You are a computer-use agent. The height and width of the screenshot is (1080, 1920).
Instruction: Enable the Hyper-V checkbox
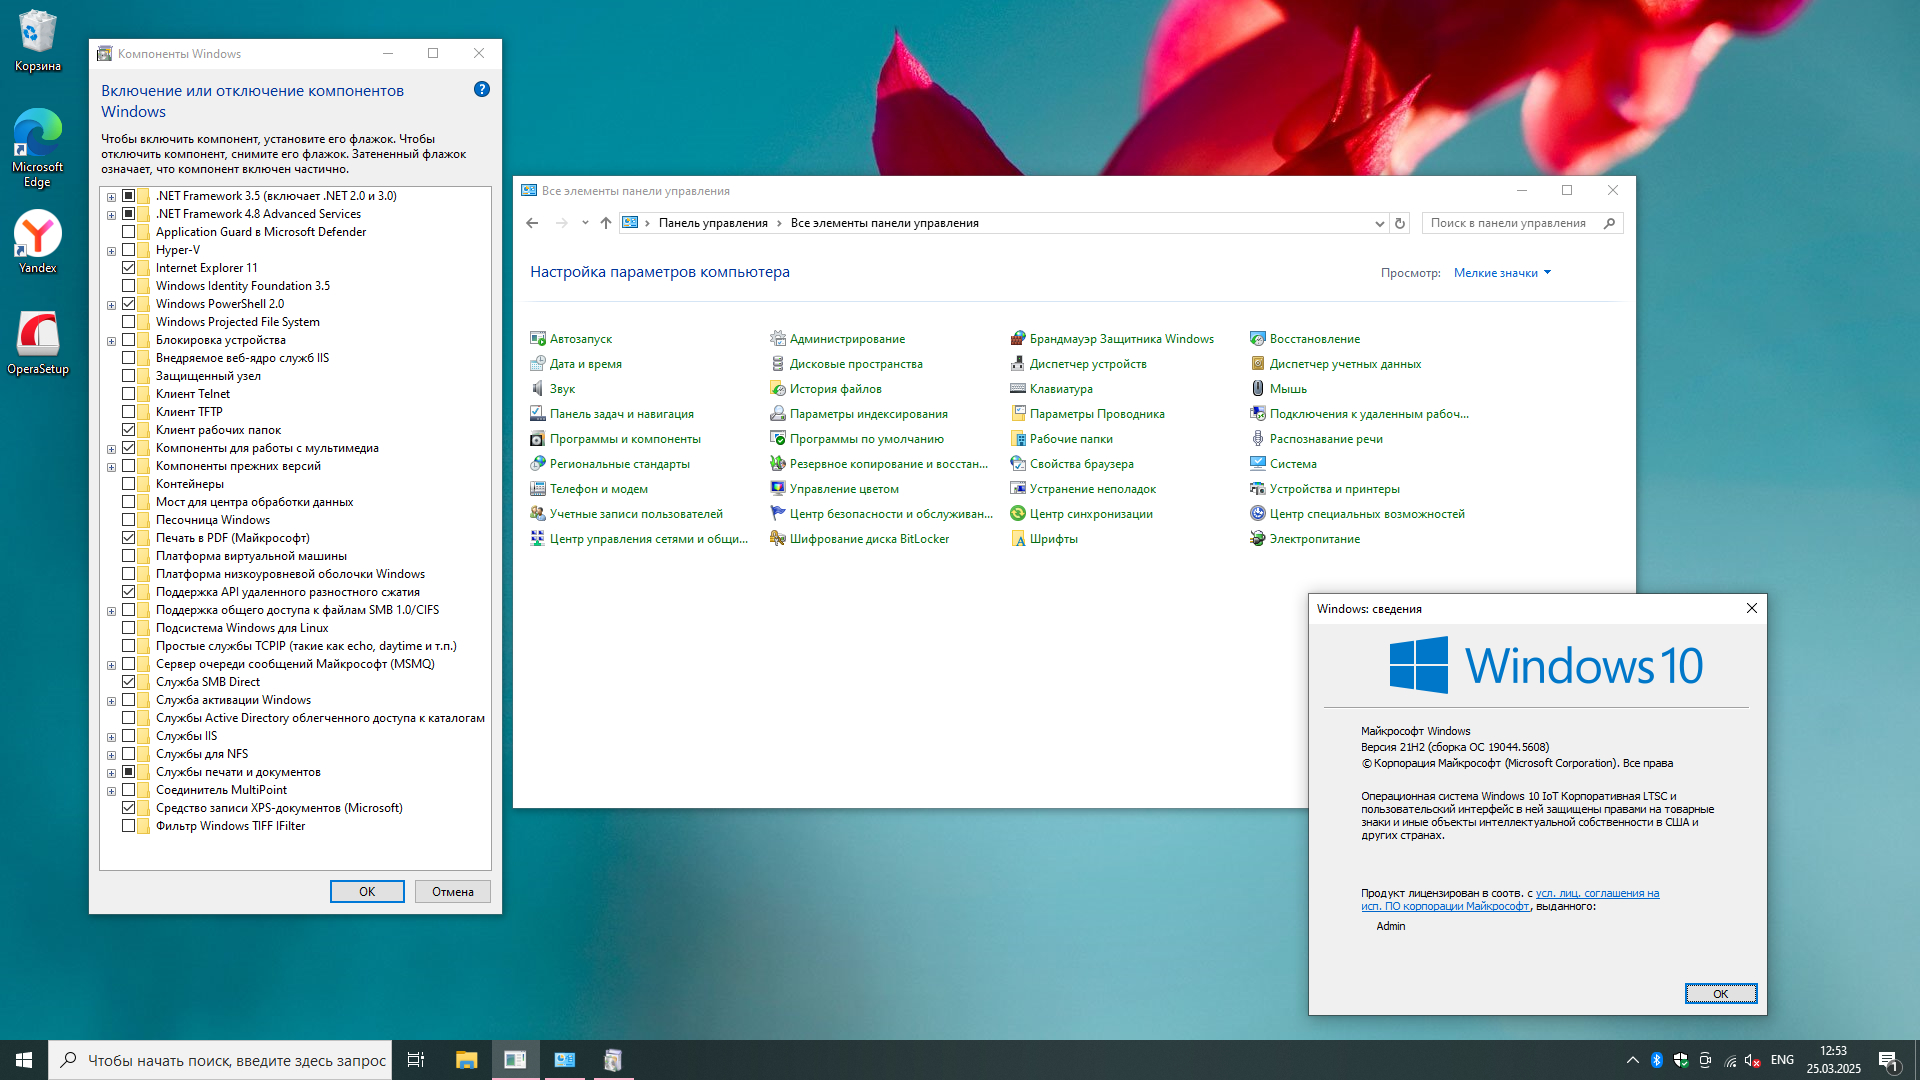(x=129, y=250)
